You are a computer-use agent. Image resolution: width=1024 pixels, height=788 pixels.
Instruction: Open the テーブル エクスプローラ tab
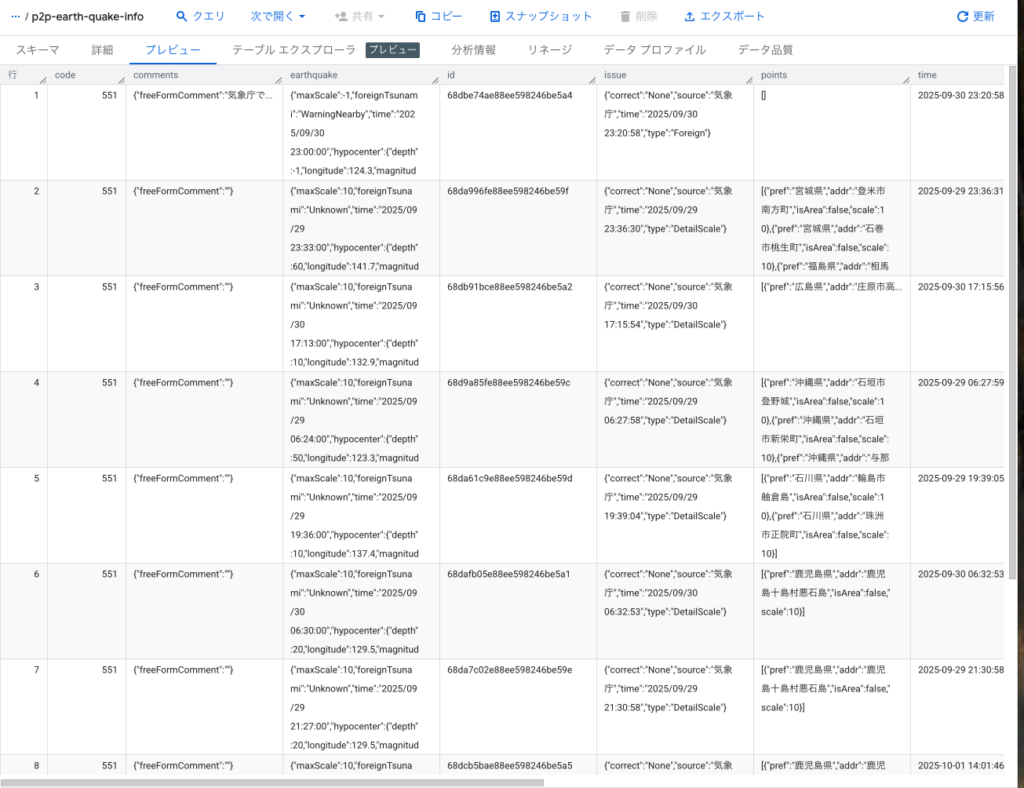293,50
